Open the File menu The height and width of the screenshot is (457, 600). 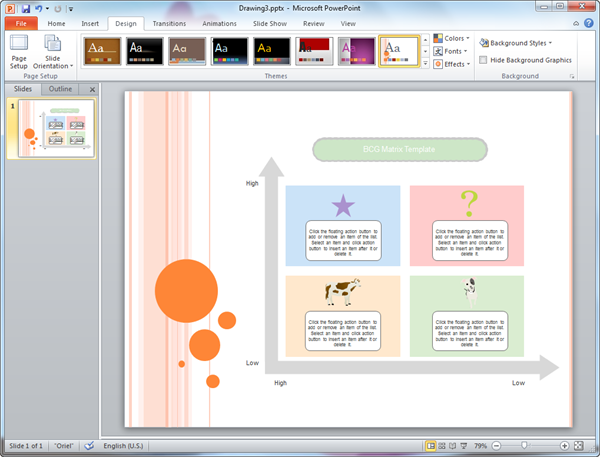pyautogui.click(x=20, y=22)
